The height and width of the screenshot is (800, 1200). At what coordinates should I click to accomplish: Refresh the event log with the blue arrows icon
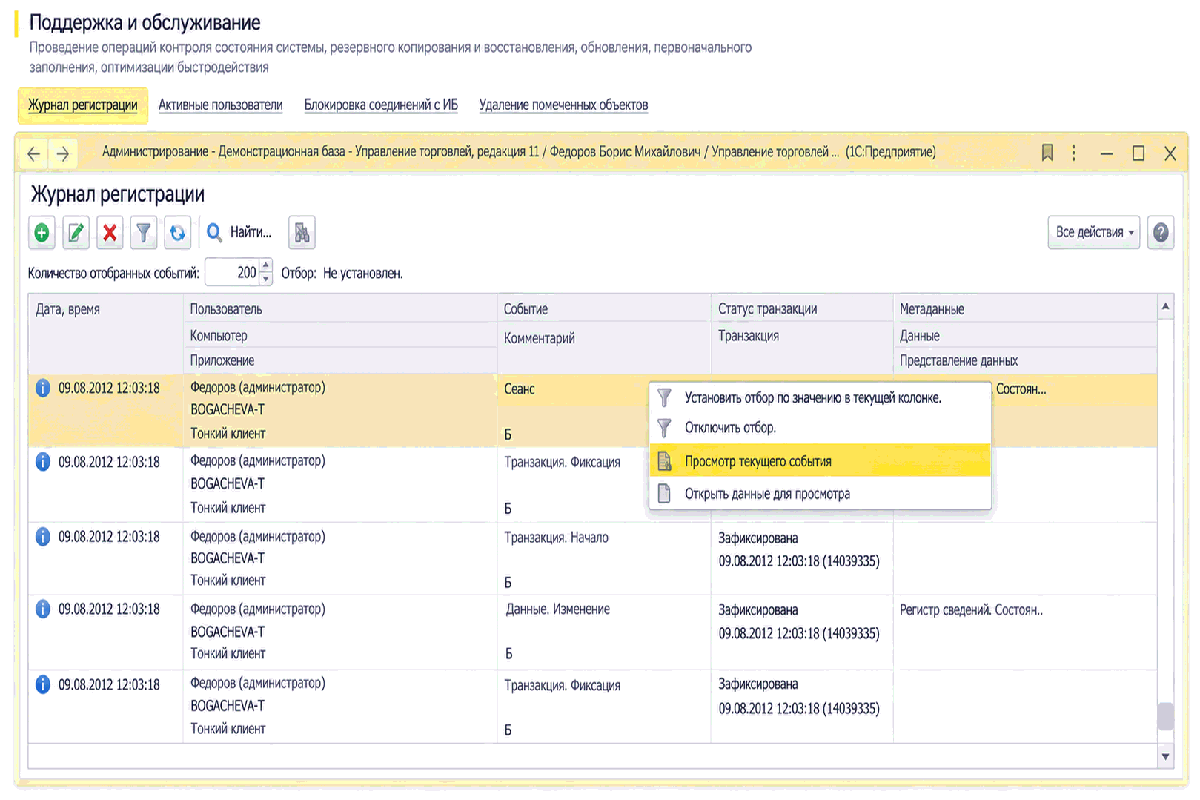[x=178, y=232]
